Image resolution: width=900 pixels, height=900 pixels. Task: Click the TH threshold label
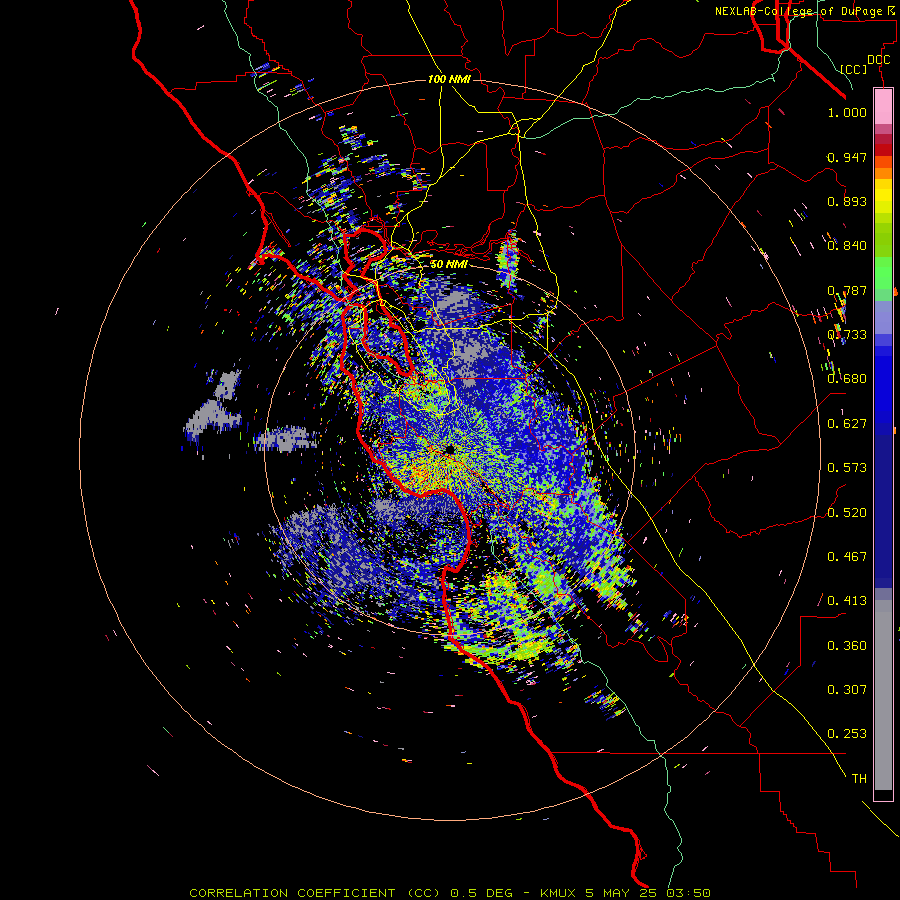[859, 779]
